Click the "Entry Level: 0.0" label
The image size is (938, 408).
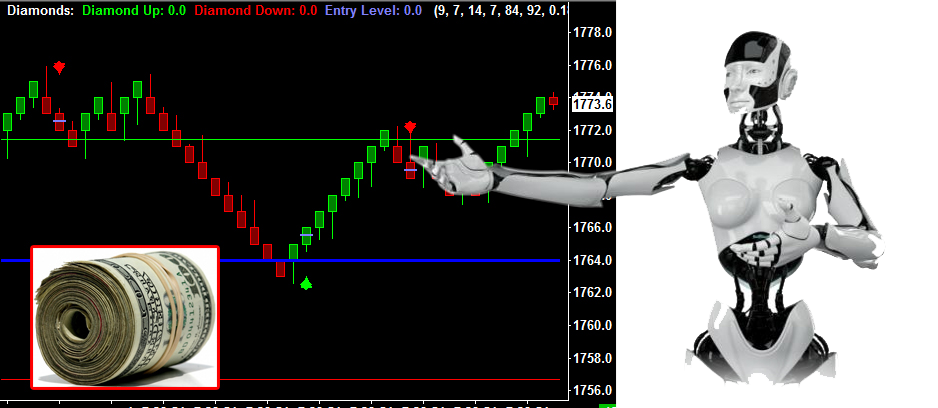point(373,10)
